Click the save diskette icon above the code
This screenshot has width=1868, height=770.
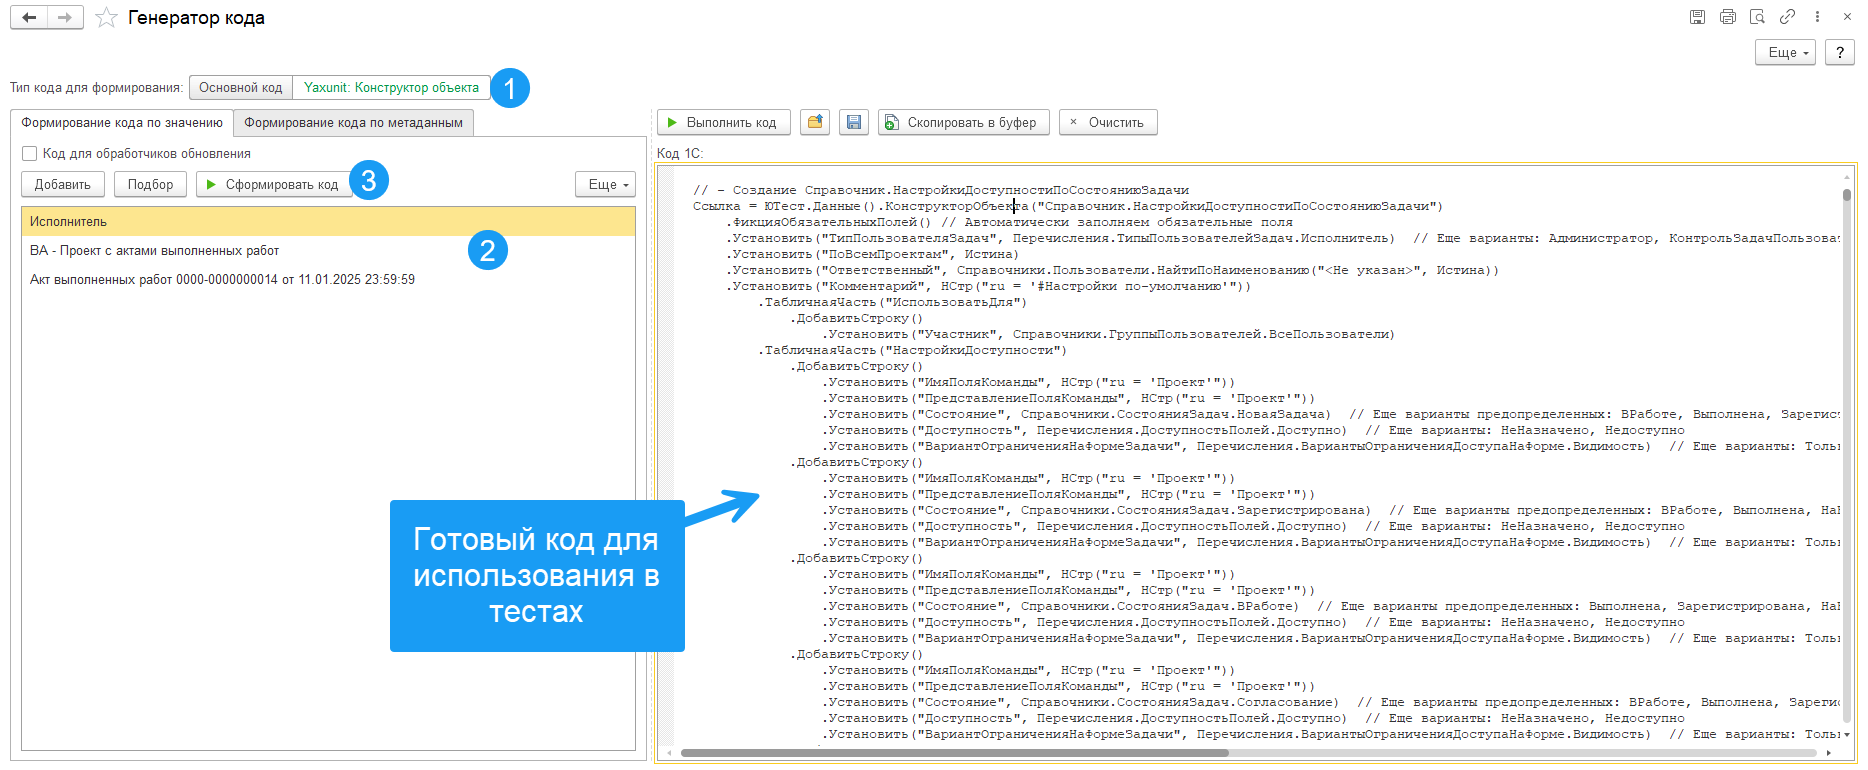tap(854, 122)
